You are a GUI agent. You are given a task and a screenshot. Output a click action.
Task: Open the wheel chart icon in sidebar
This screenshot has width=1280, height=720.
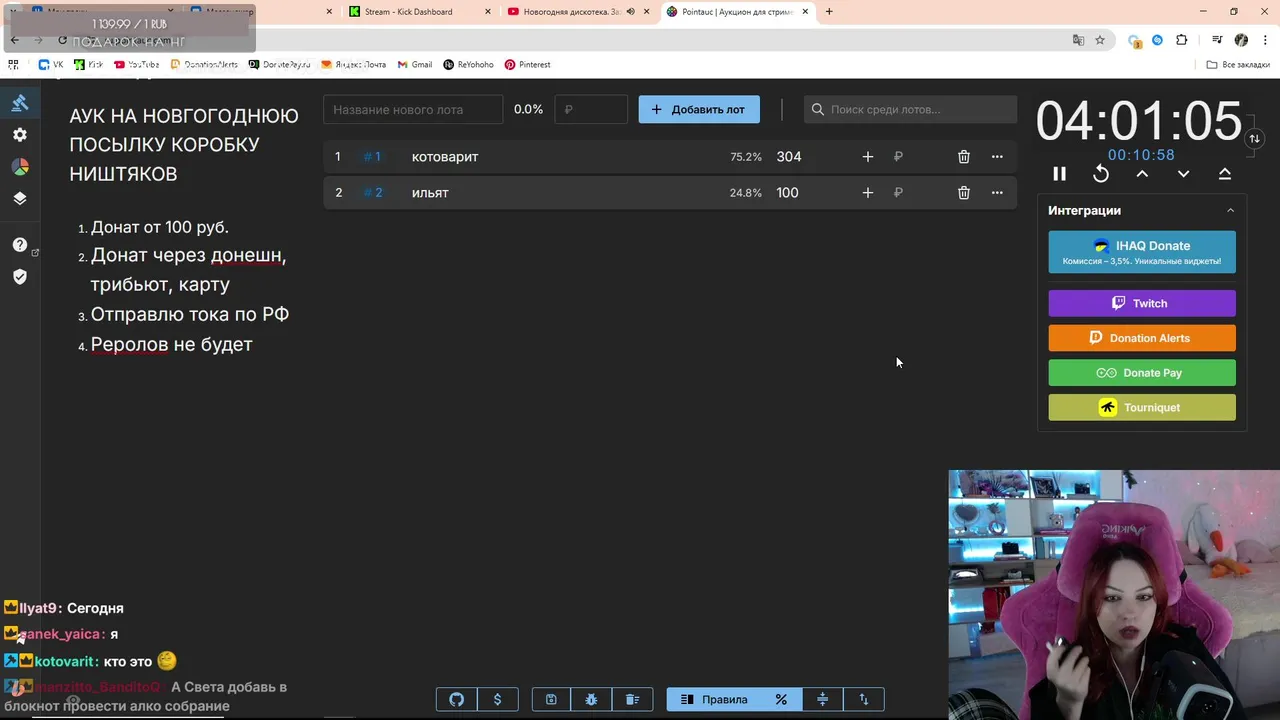[20, 167]
